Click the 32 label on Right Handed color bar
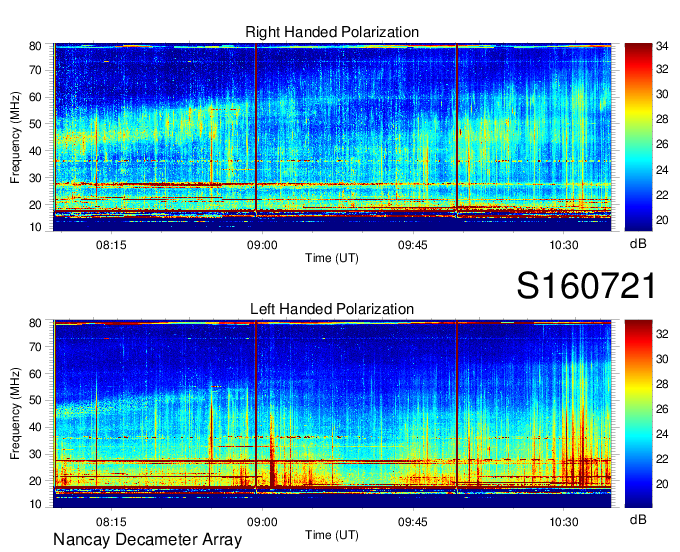680x552 pixels. [x=662, y=69]
